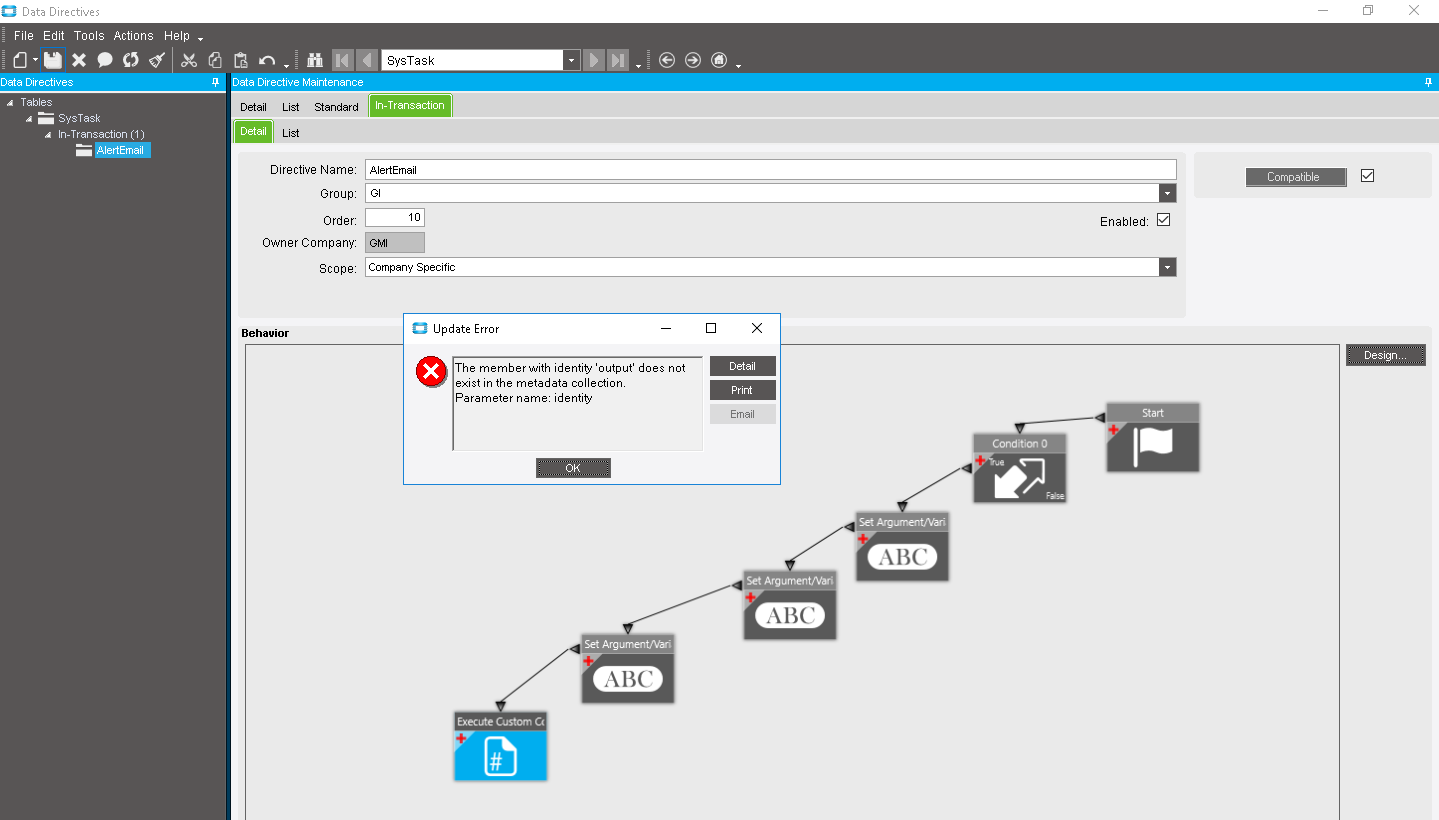The image size is (1439, 820).
Task: Select the Set Argument node connected to Execute Custom Code
Action: 628,669
